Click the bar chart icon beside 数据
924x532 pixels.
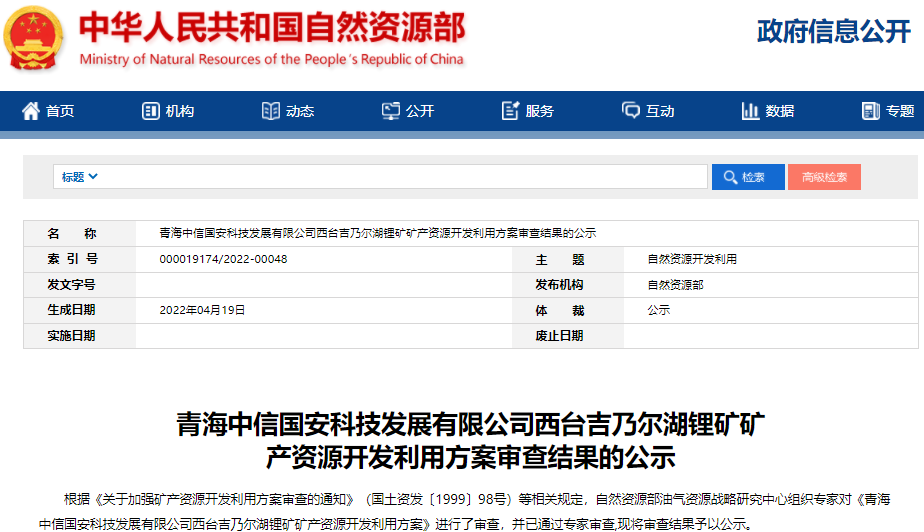[750, 111]
